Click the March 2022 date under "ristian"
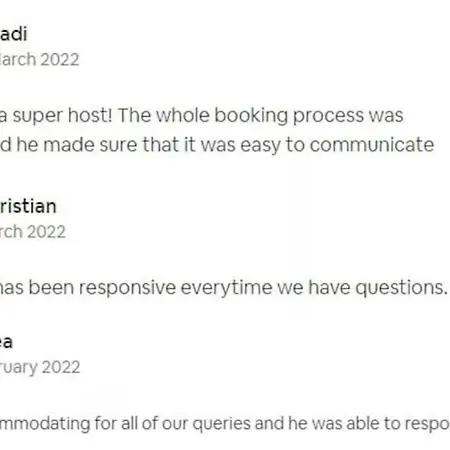 [33, 232]
